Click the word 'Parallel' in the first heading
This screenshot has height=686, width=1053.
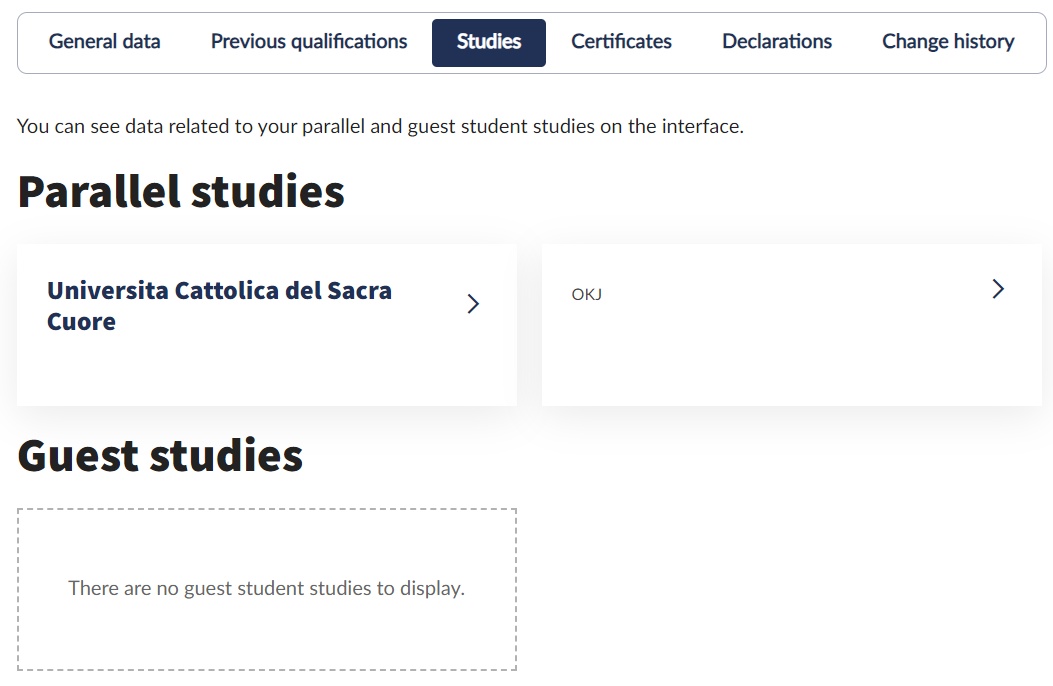tap(99, 191)
